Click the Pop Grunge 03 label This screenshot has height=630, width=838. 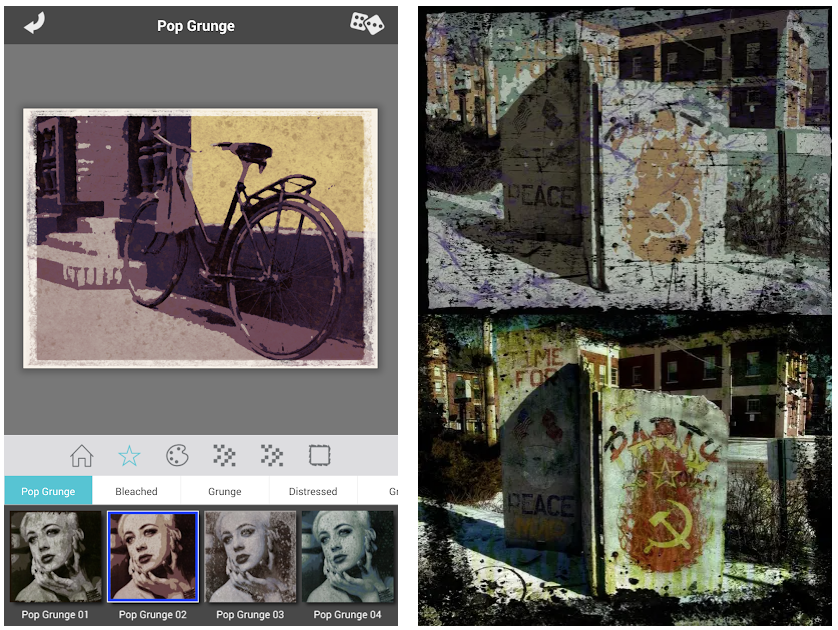point(250,615)
